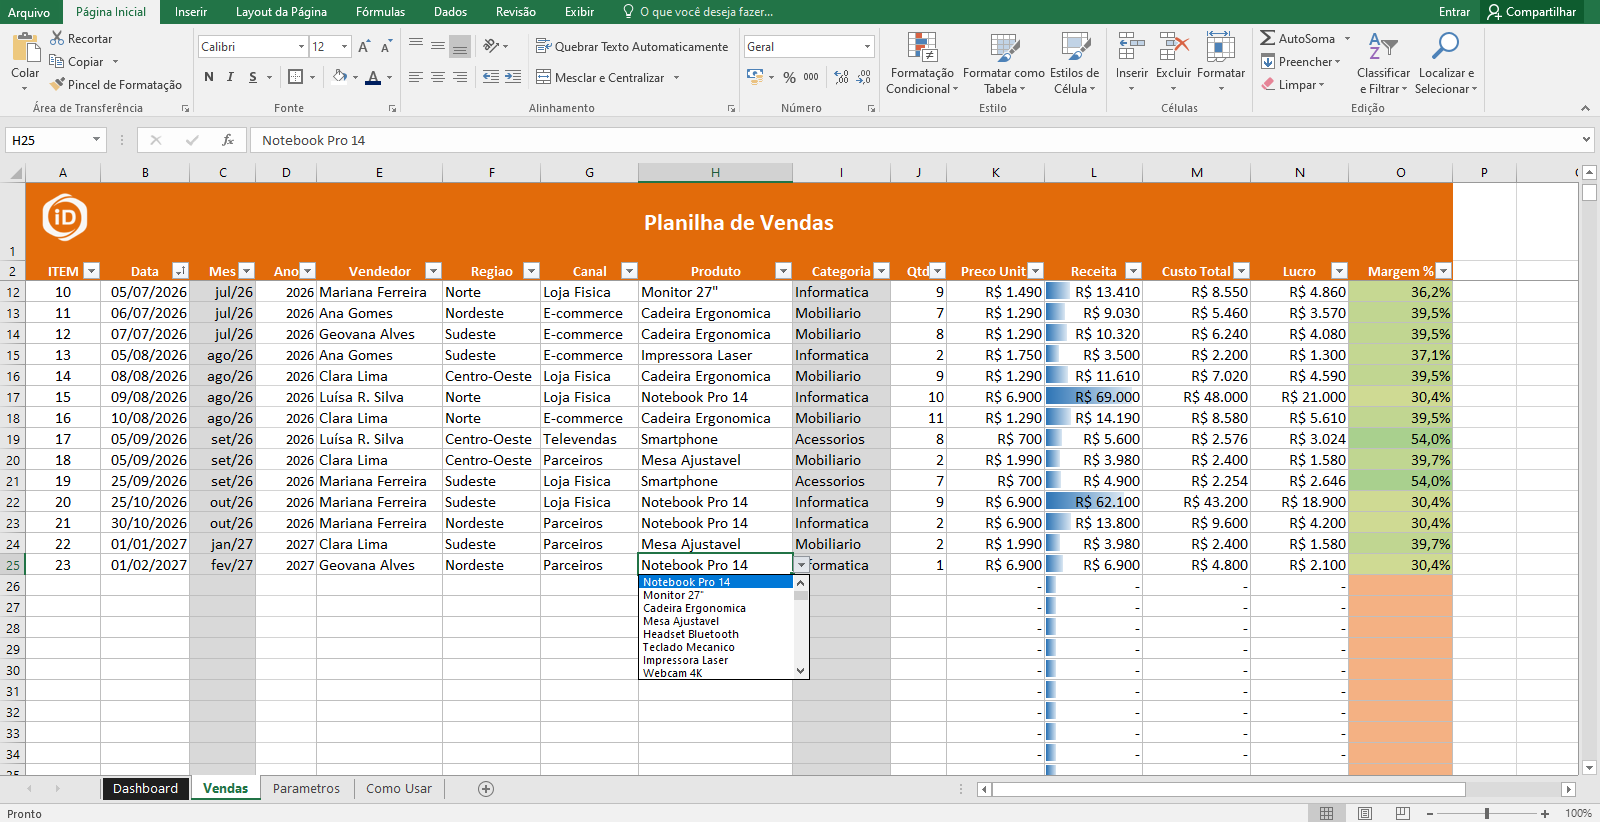Activate Pincel de Formatação
Viewport: 1600px width, 822px height.
pyautogui.click(x=116, y=85)
